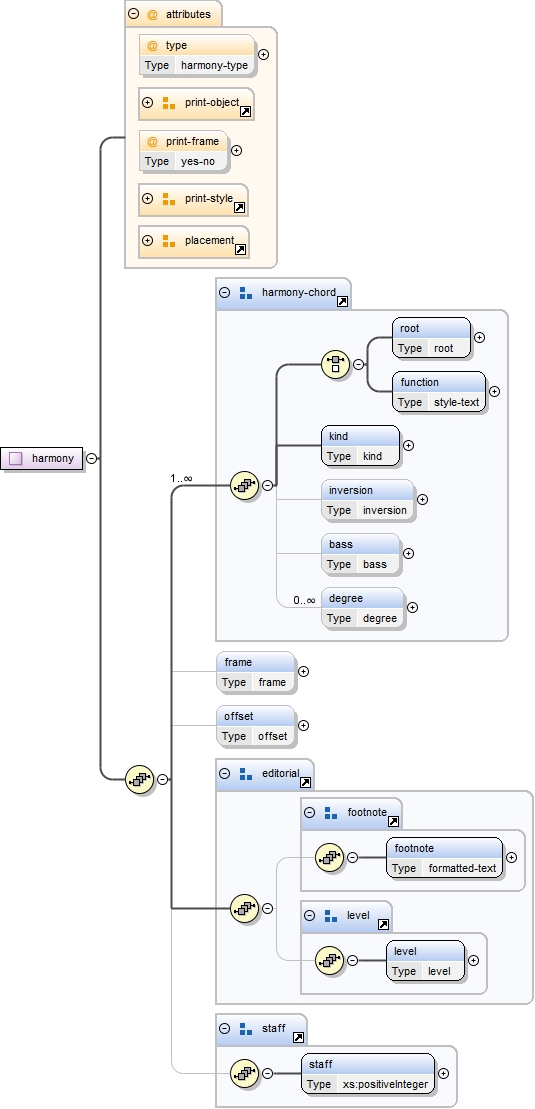
Task: Select the offset element box
Action: [255, 725]
